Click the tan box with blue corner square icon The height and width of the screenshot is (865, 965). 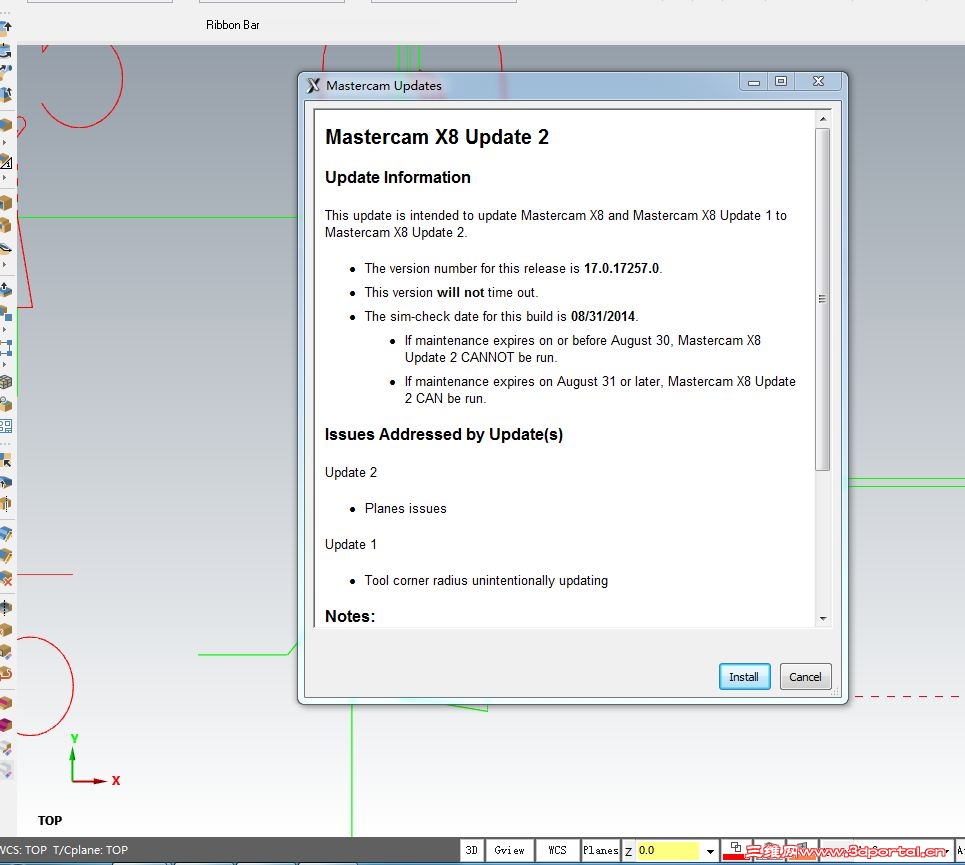tap(6, 313)
